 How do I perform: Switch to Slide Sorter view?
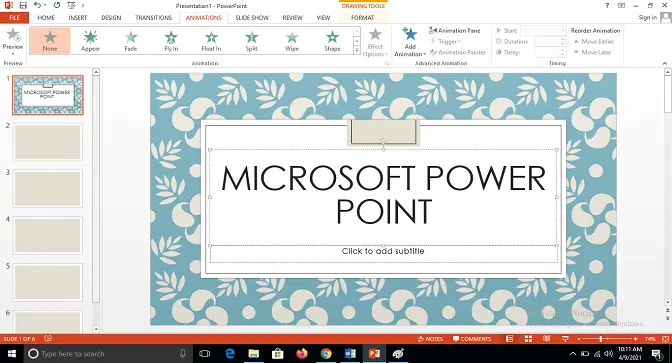tap(528, 339)
